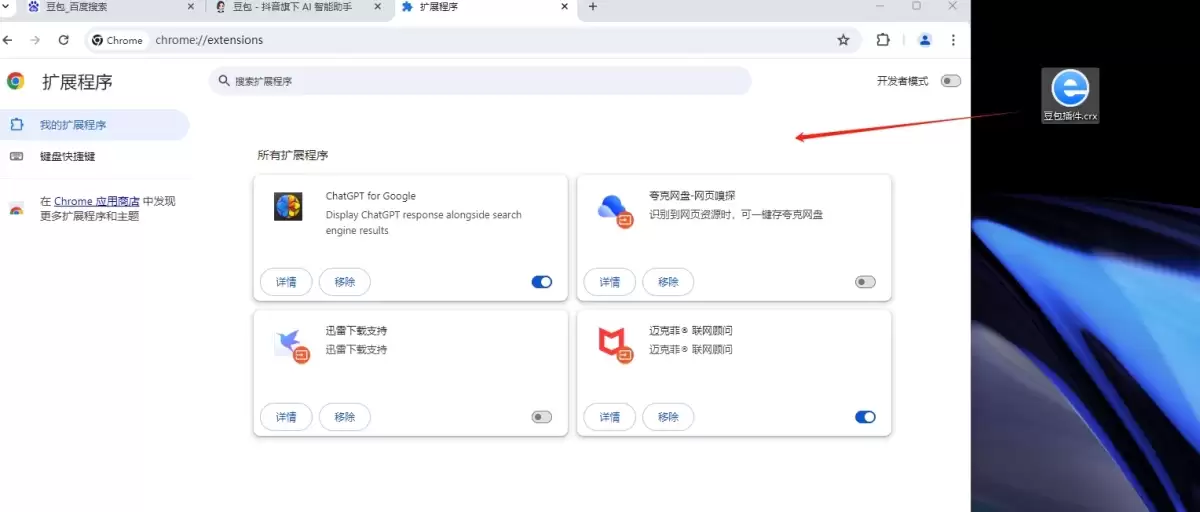This screenshot has width=1200, height=512.
Task: Click the 迅雷下载支持 extension icon
Action: tap(291, 343)
